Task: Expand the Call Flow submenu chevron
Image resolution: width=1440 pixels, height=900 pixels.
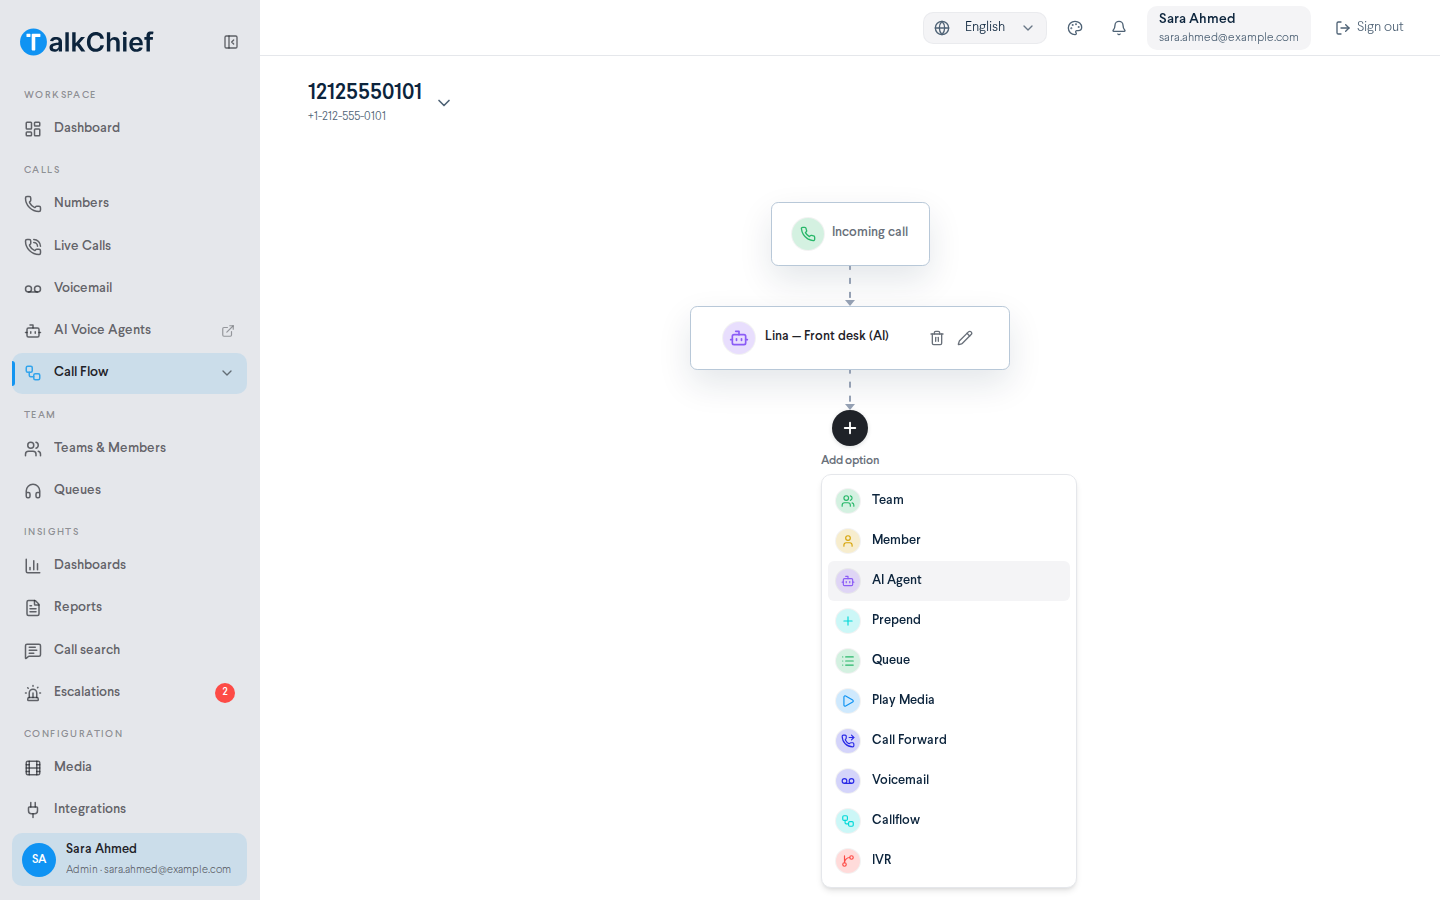Action: point(227,373)
